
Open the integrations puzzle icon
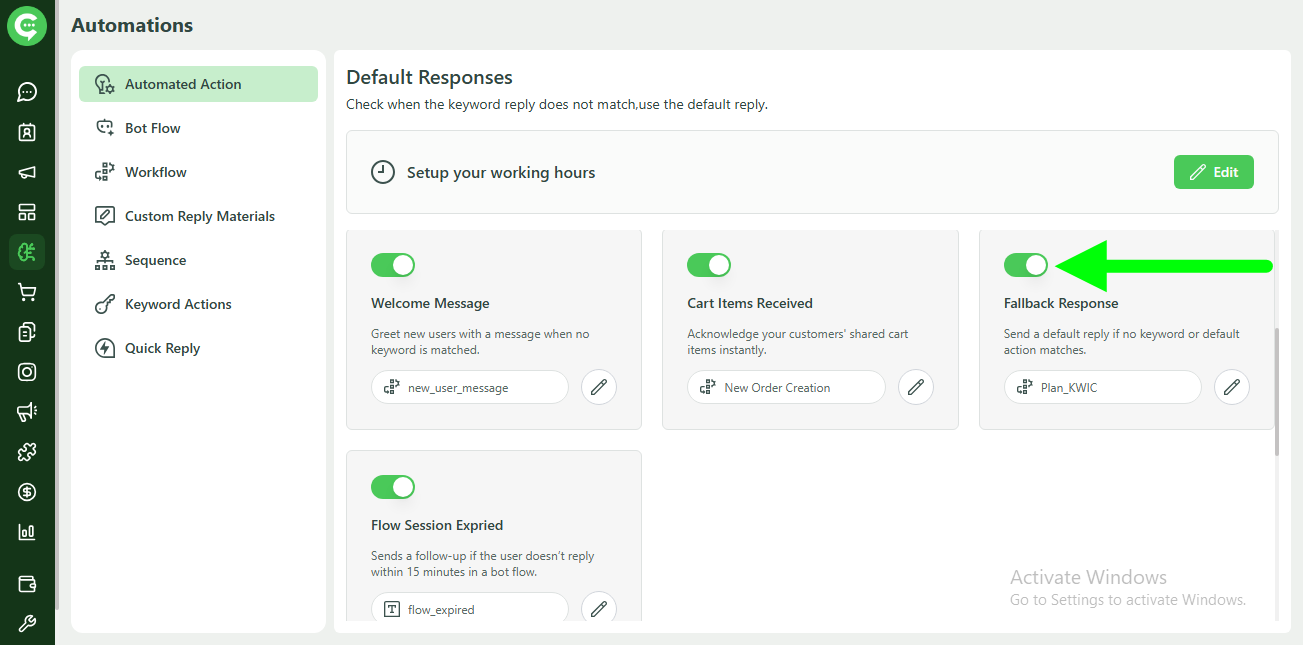27,451
